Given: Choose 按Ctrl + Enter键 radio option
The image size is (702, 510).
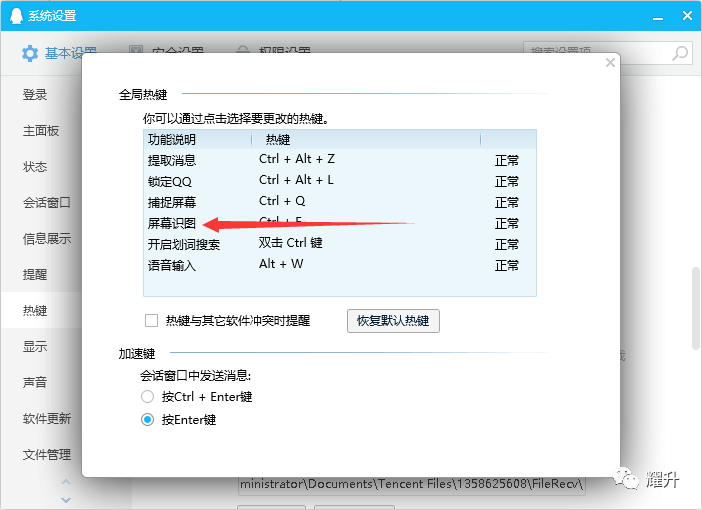Looking at the screenshot, I should [147, 397].
